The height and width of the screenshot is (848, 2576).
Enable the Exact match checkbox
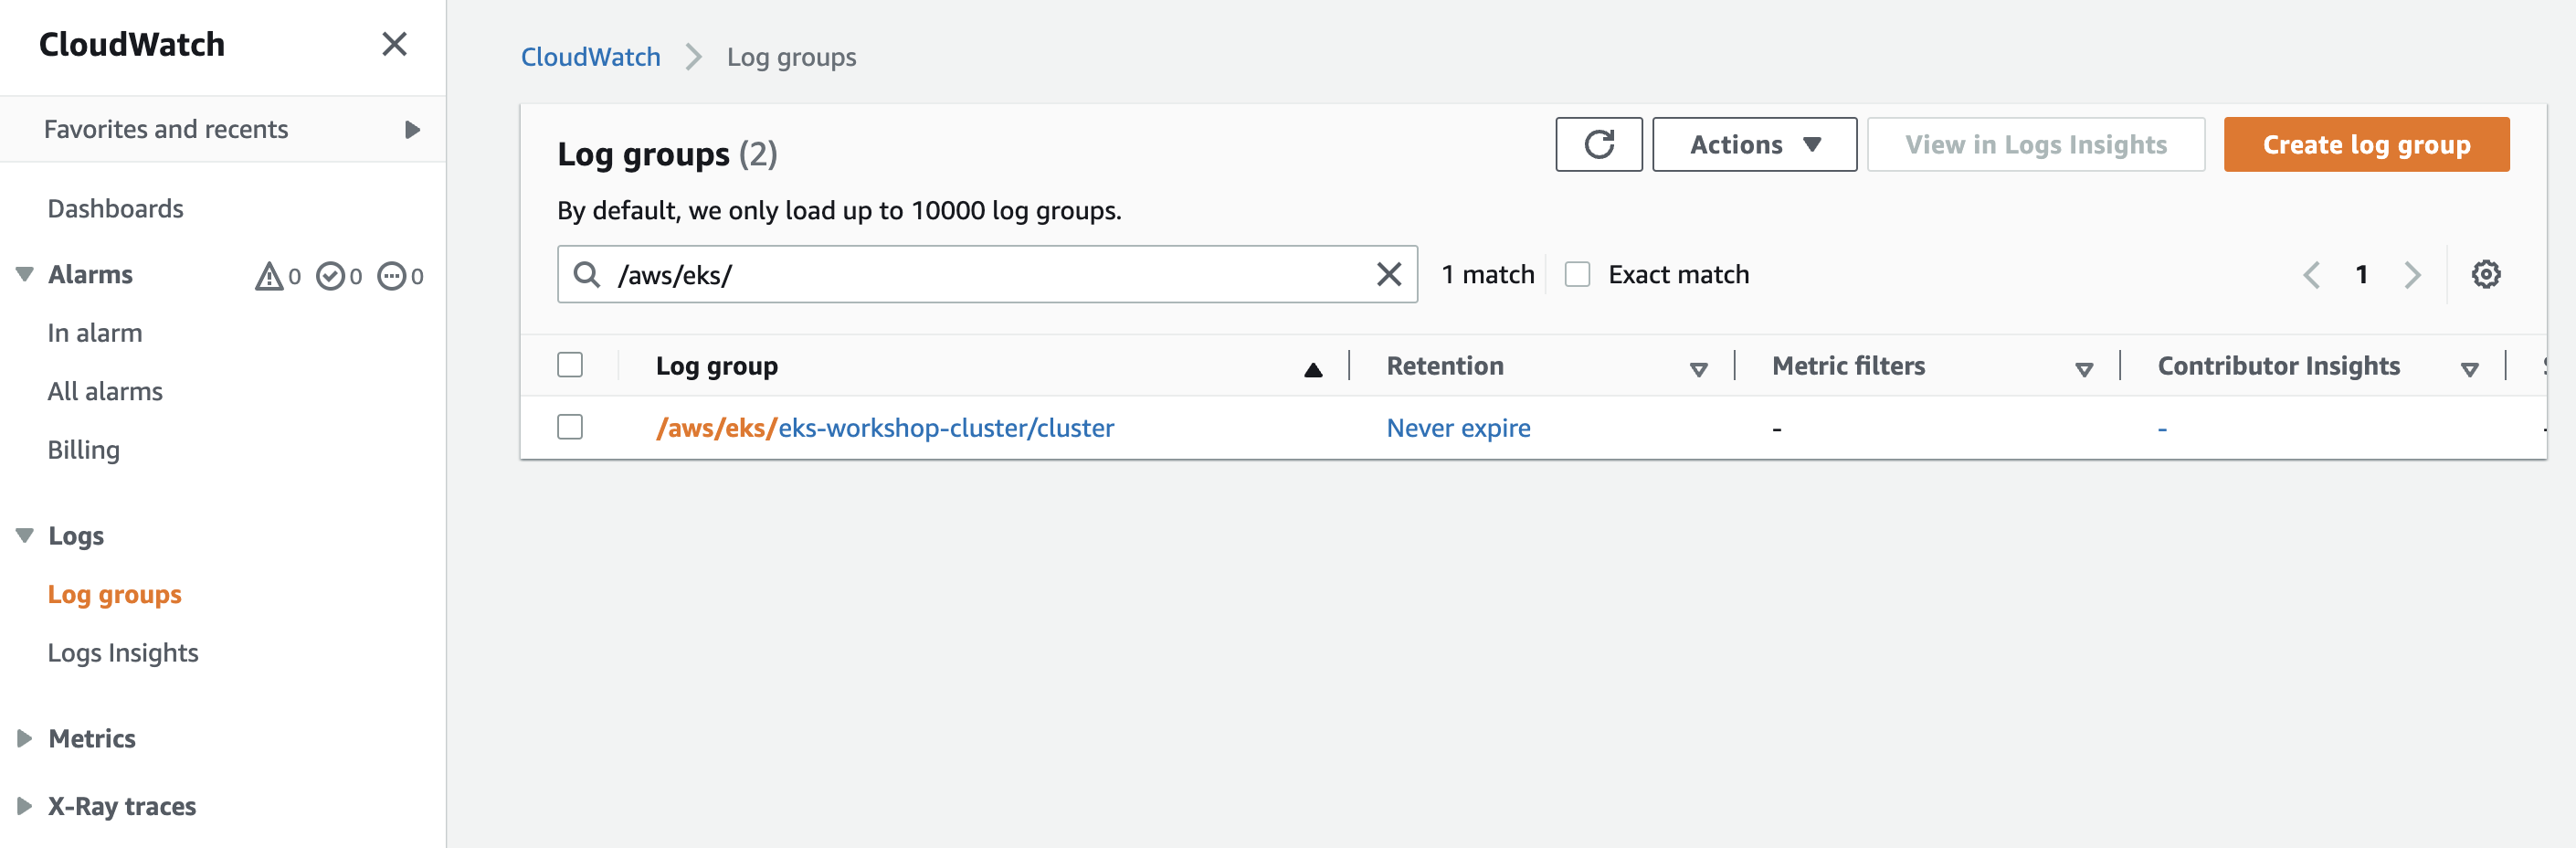1577,273
